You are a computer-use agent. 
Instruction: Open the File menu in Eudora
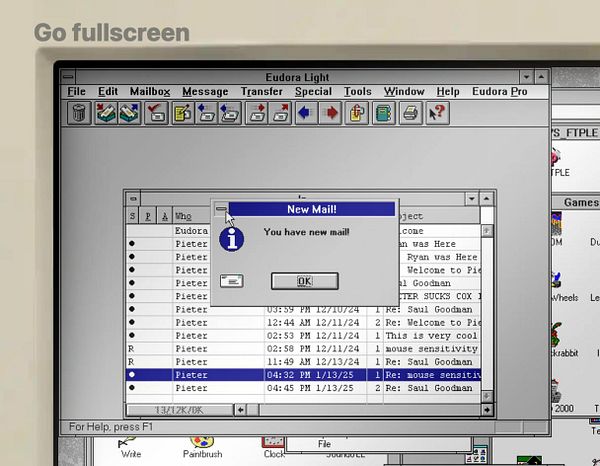click(77, 91)
